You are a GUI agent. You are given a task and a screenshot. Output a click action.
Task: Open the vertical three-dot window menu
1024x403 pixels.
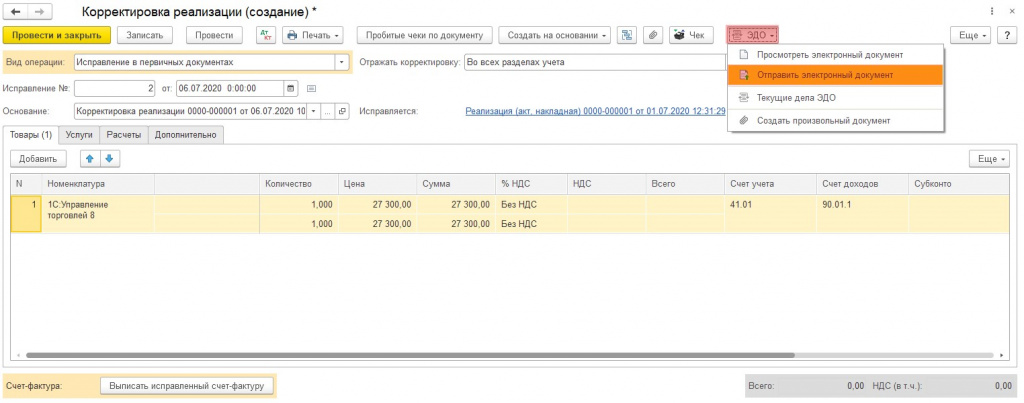pyautogui.click(x=992, y=12)
